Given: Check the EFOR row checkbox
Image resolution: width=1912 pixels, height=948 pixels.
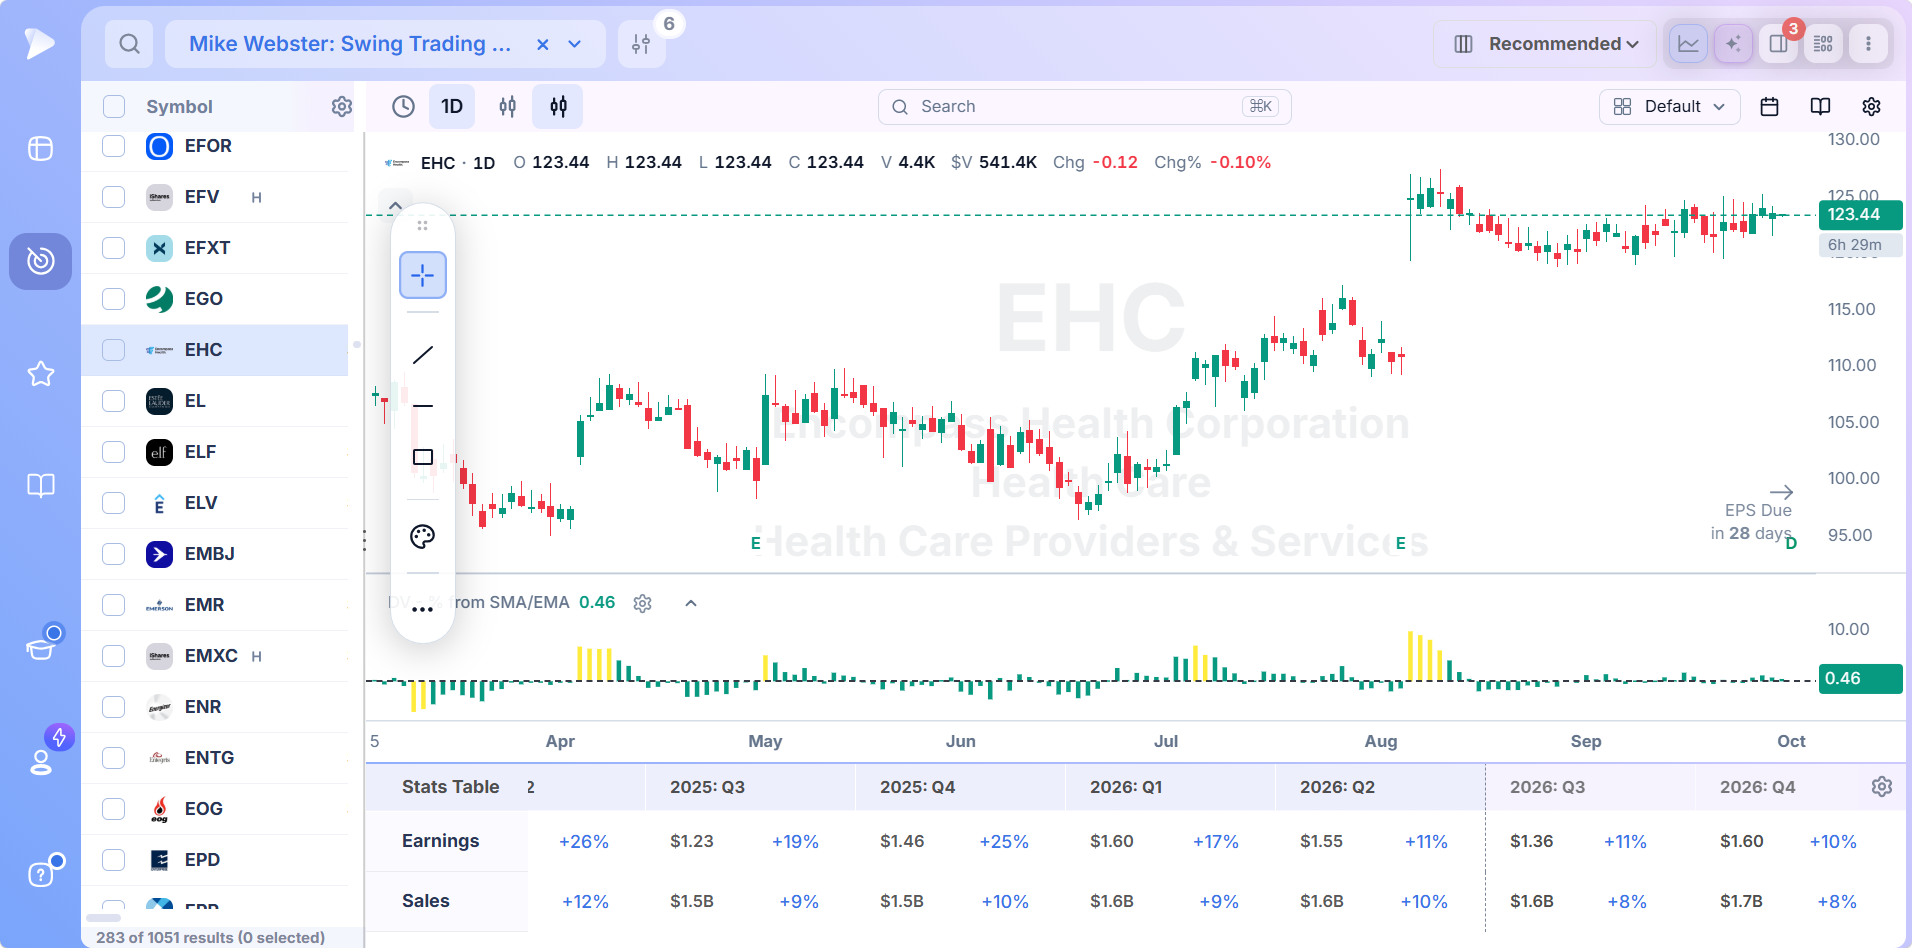Looking at the screenshot, I should click(x=114, y=146).
